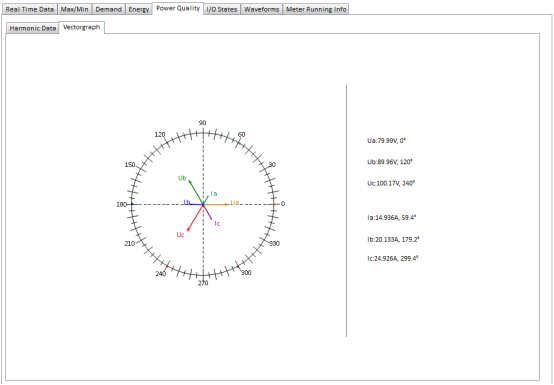Click the Ia:14.936A reading
The height and width of the screenshot is (385, 554).
tap(391, 218)
